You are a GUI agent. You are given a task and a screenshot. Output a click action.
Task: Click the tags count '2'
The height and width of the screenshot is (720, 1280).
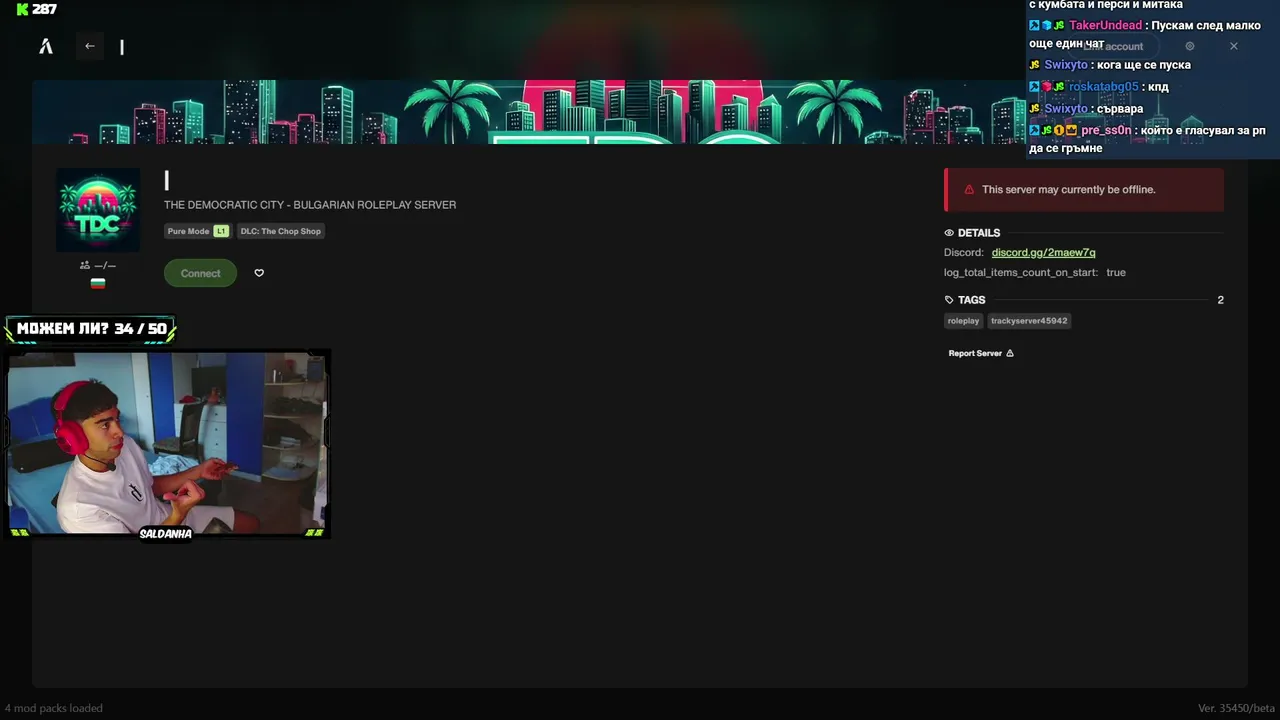point(1220,300)
